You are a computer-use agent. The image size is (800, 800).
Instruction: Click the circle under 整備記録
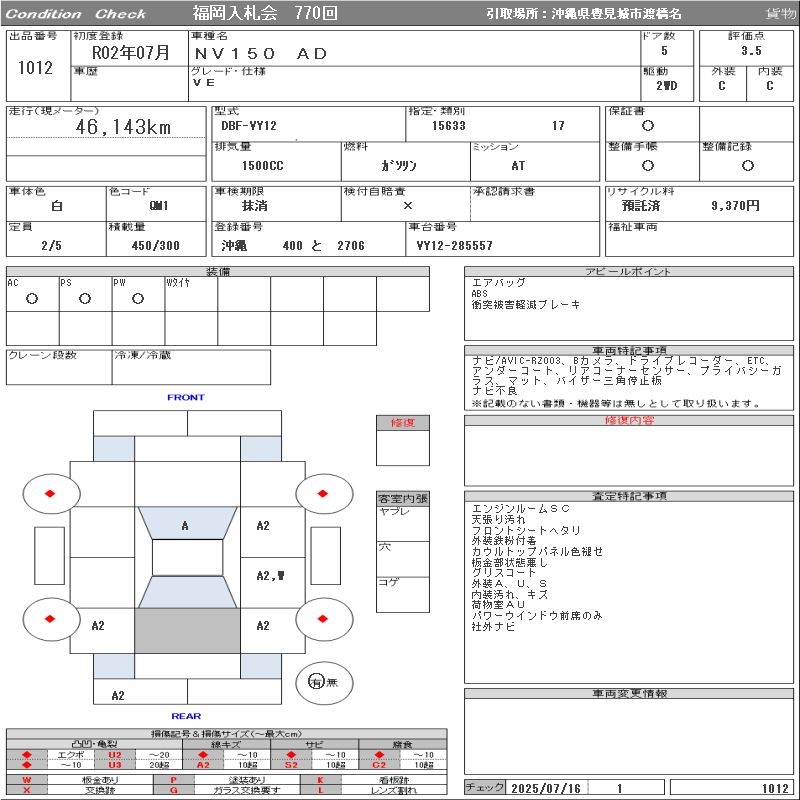tap(747, 165)
